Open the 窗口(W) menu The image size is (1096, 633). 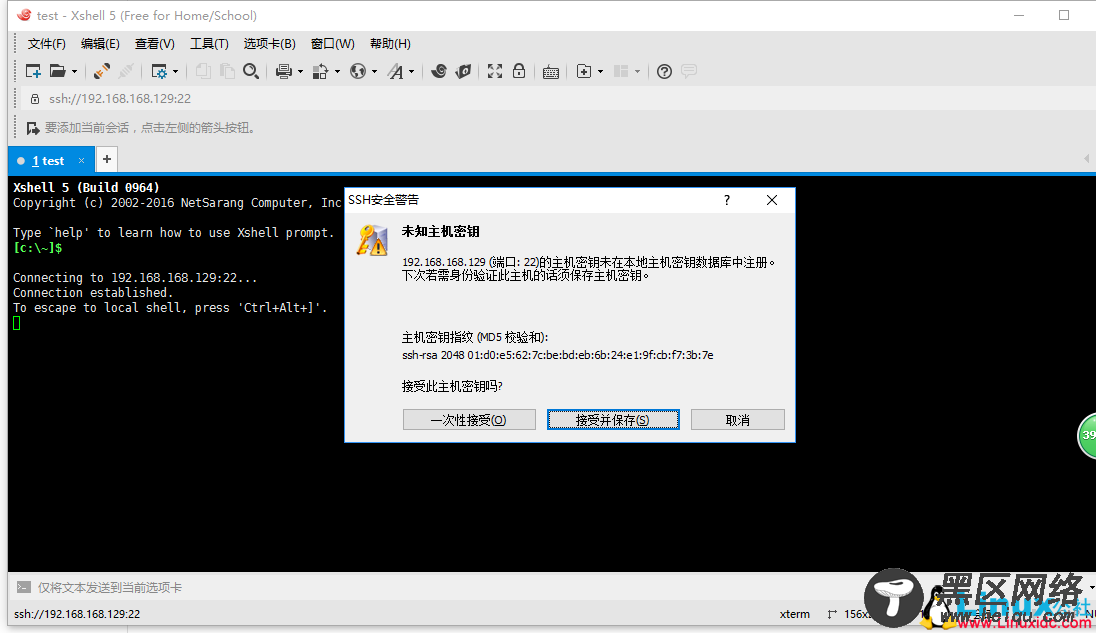(333, 44)
